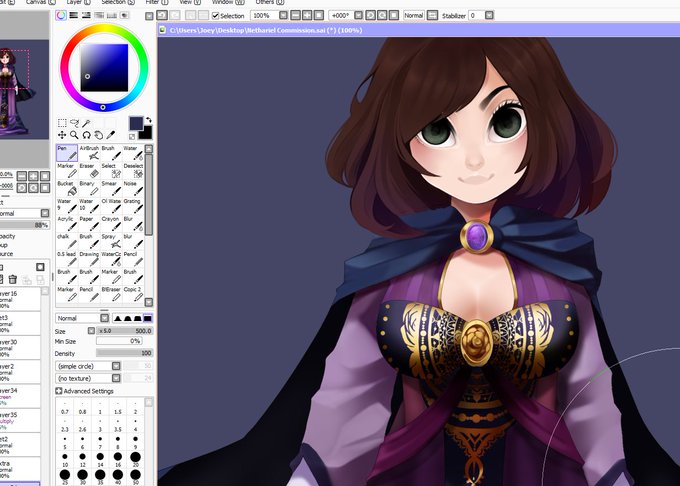Select the magic wand tool
Viewport: 680px width, 486px height.
[86, 123]
